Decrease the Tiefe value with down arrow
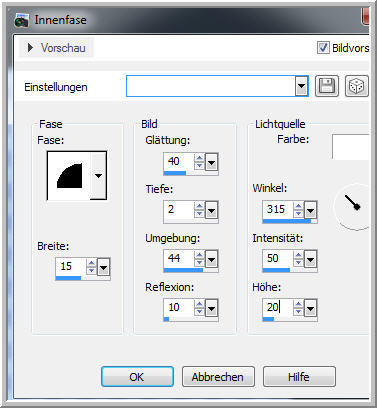The image size is (377, 408). [199, 214]
